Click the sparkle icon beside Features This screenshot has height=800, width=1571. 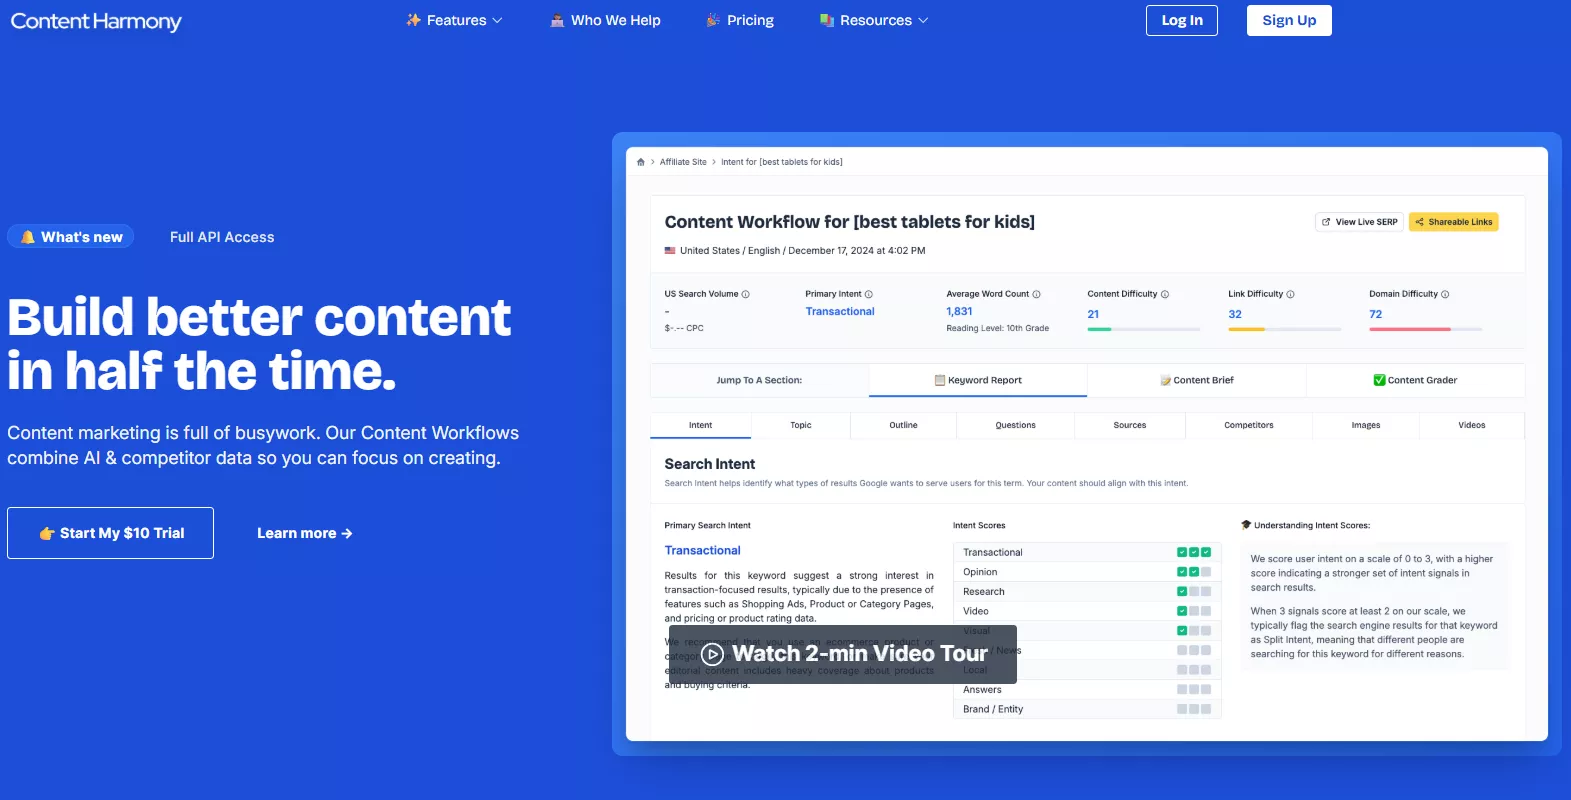[413, 20]
